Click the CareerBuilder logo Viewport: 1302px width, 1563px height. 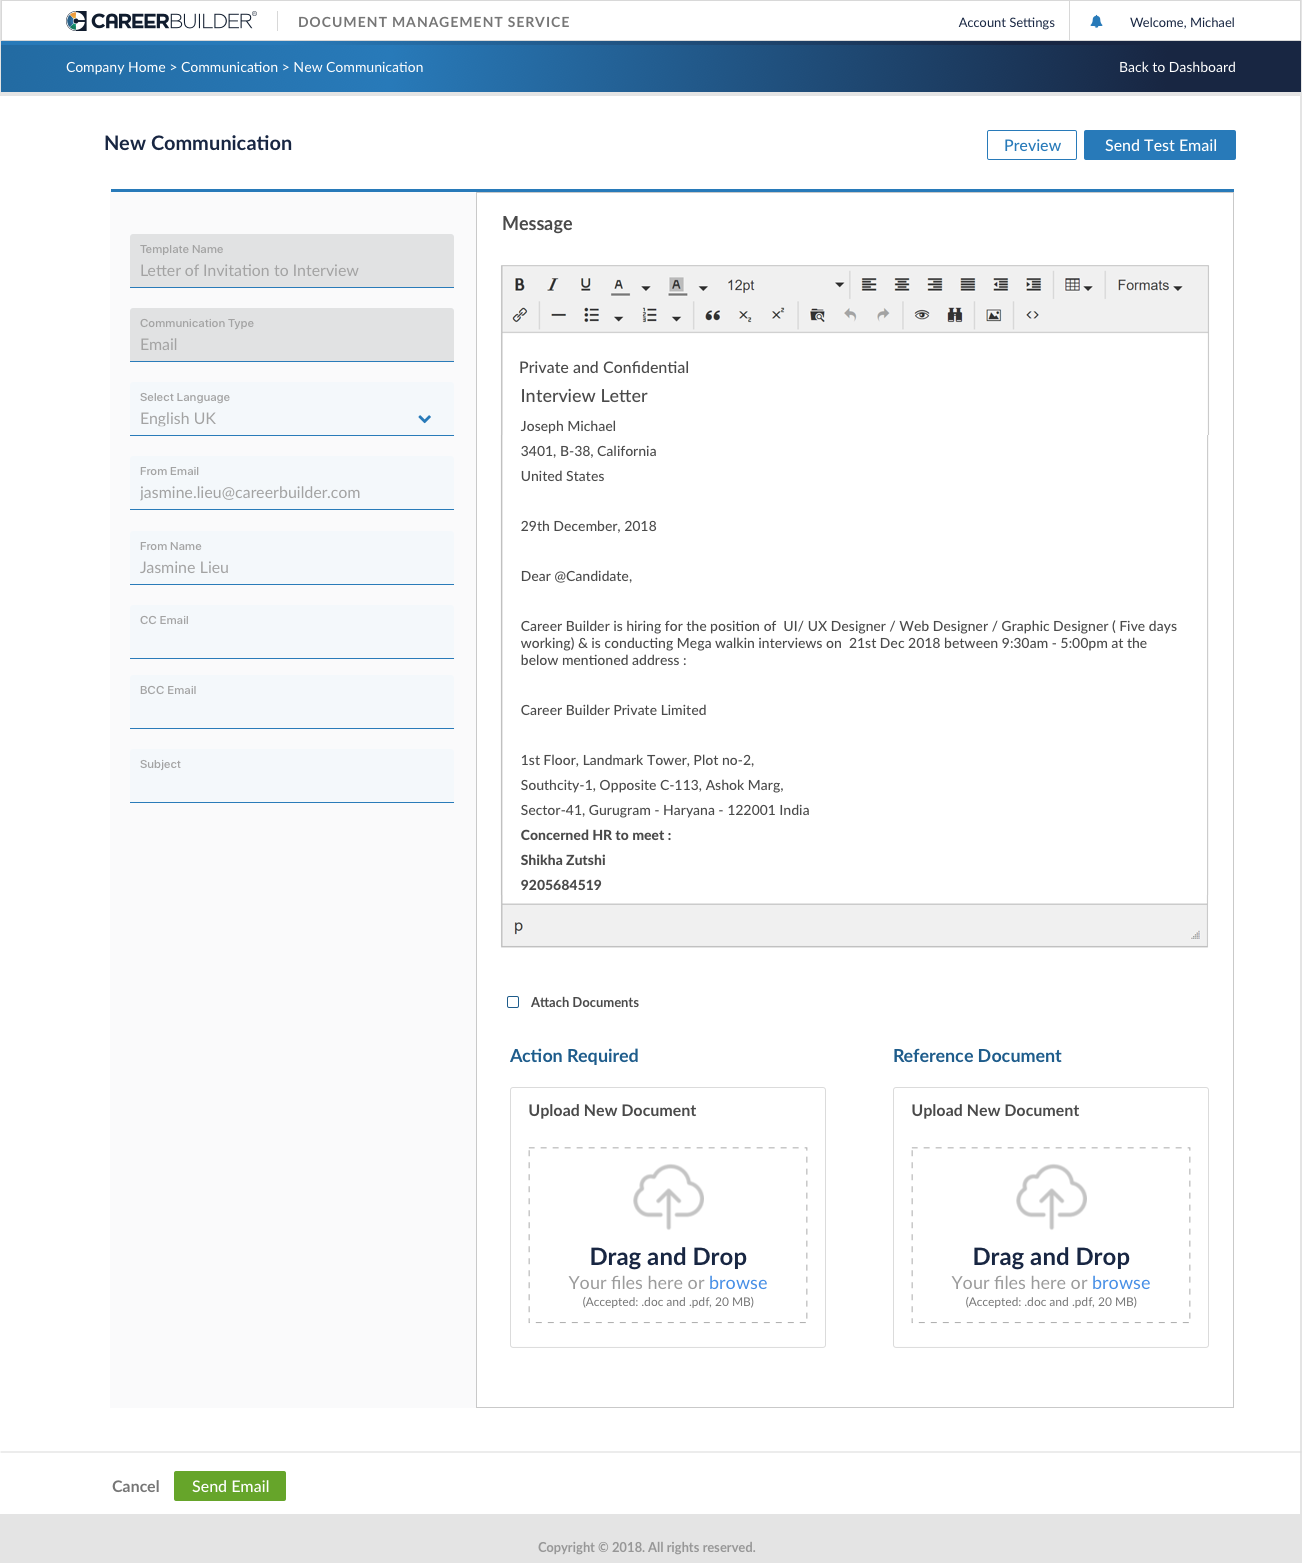coord(162,21)
